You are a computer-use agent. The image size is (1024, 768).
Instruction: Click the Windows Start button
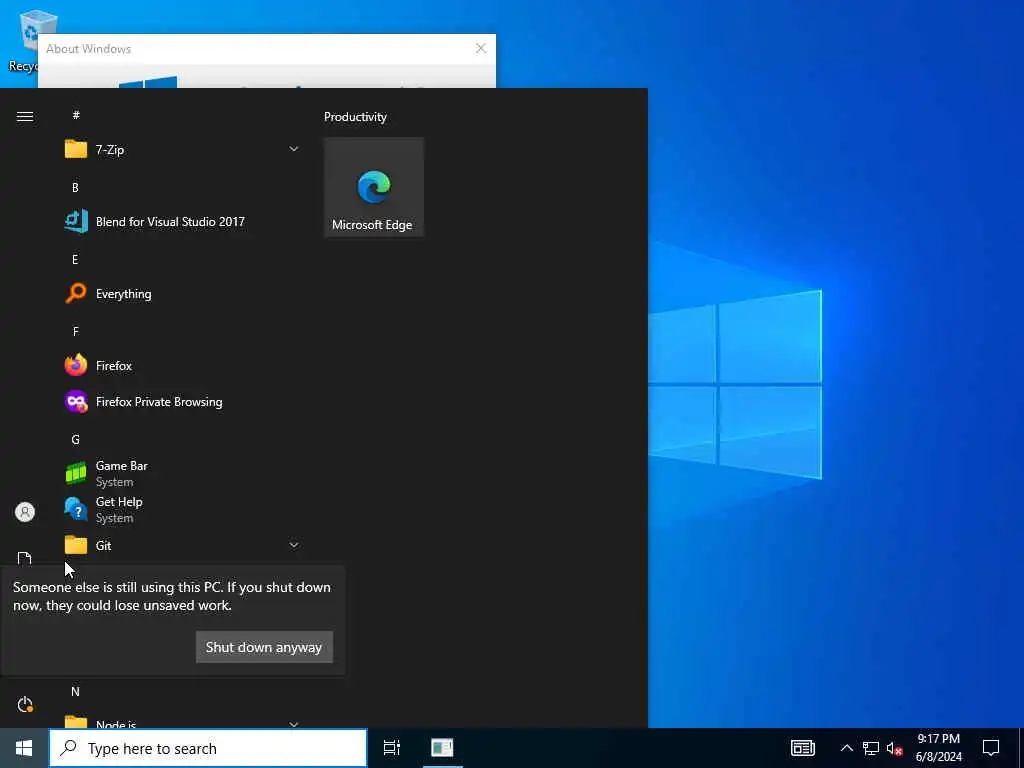tap(24, 748)
